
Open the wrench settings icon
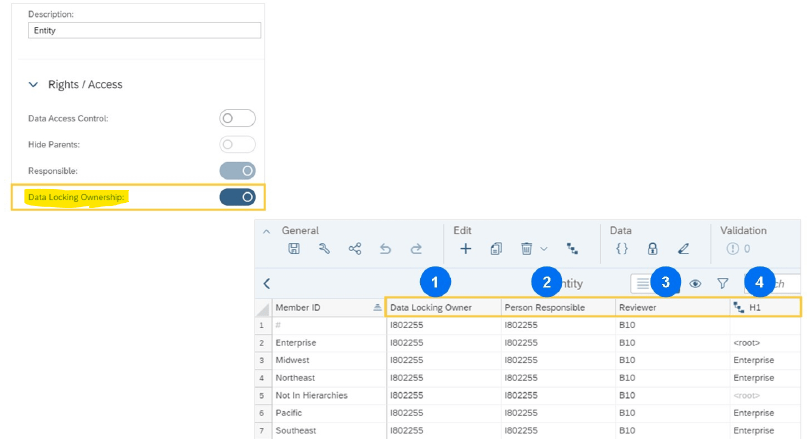324,249
